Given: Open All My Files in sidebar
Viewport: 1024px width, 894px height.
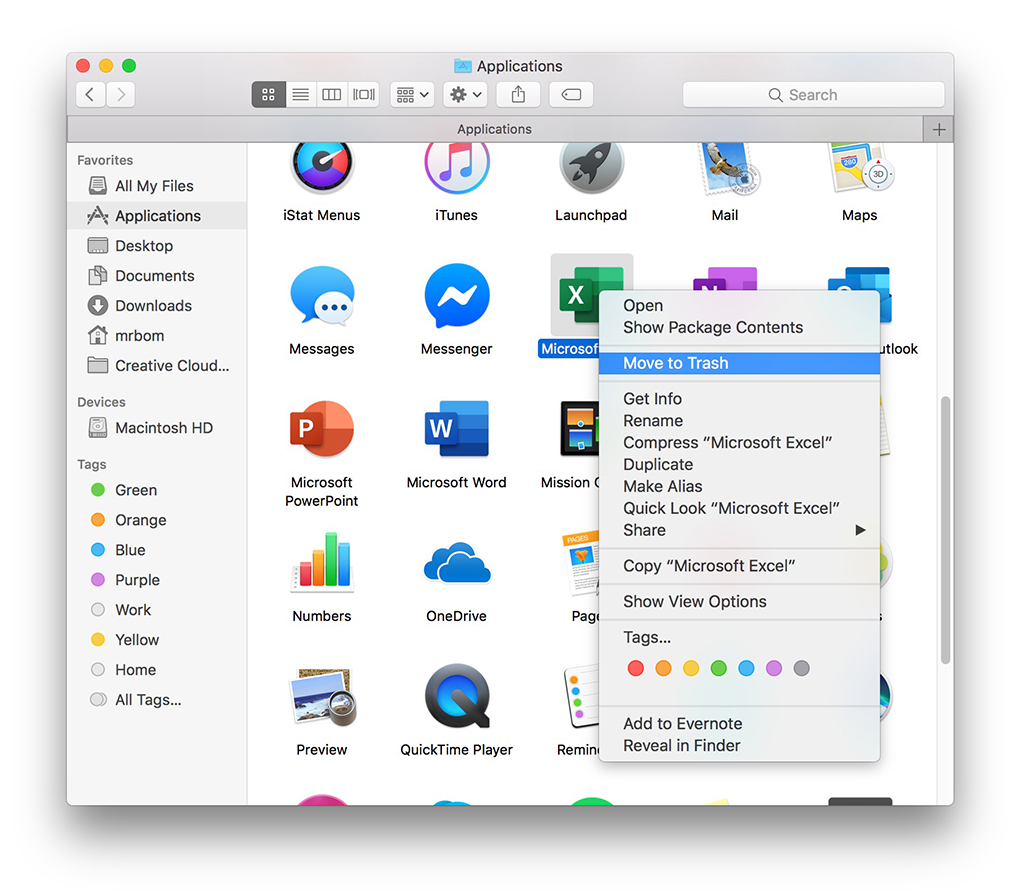Looking at the screenshot, I should [x=157, y=186].
